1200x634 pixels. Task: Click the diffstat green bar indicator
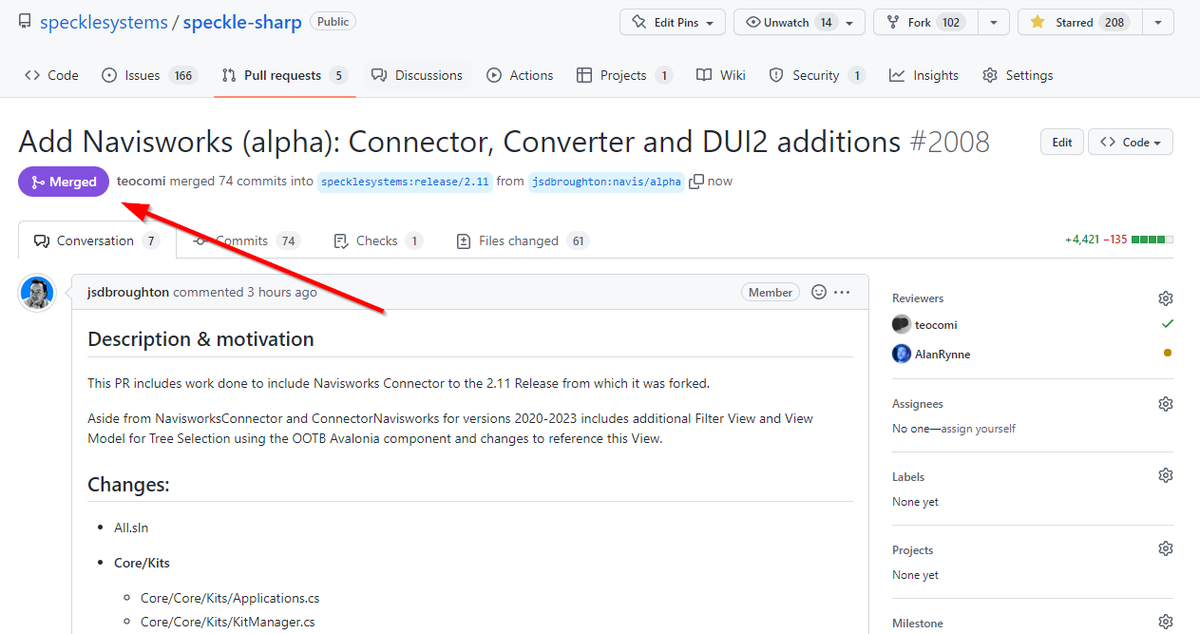(1150, 240)
